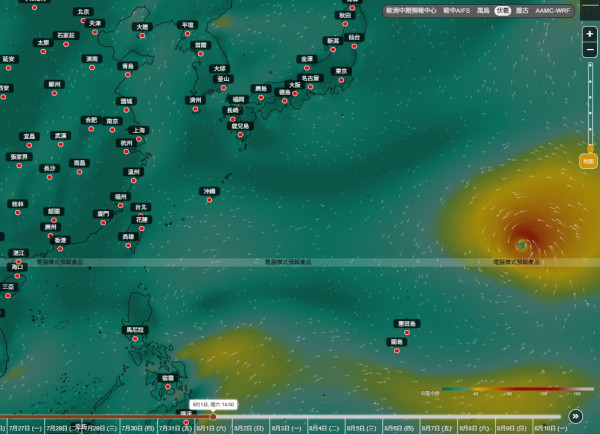Screen dimensions: 600x434
Task: Choose the AAMC-WRF model option
Action: [x=553, y=11]
